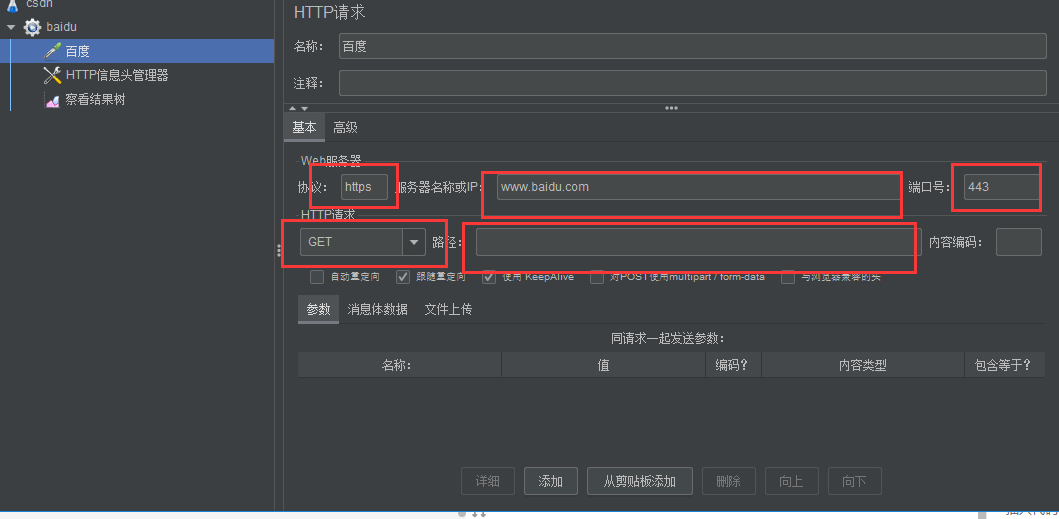
Task: Click the down arrow on the split pane divider
Action: click(x=305, y=108)
